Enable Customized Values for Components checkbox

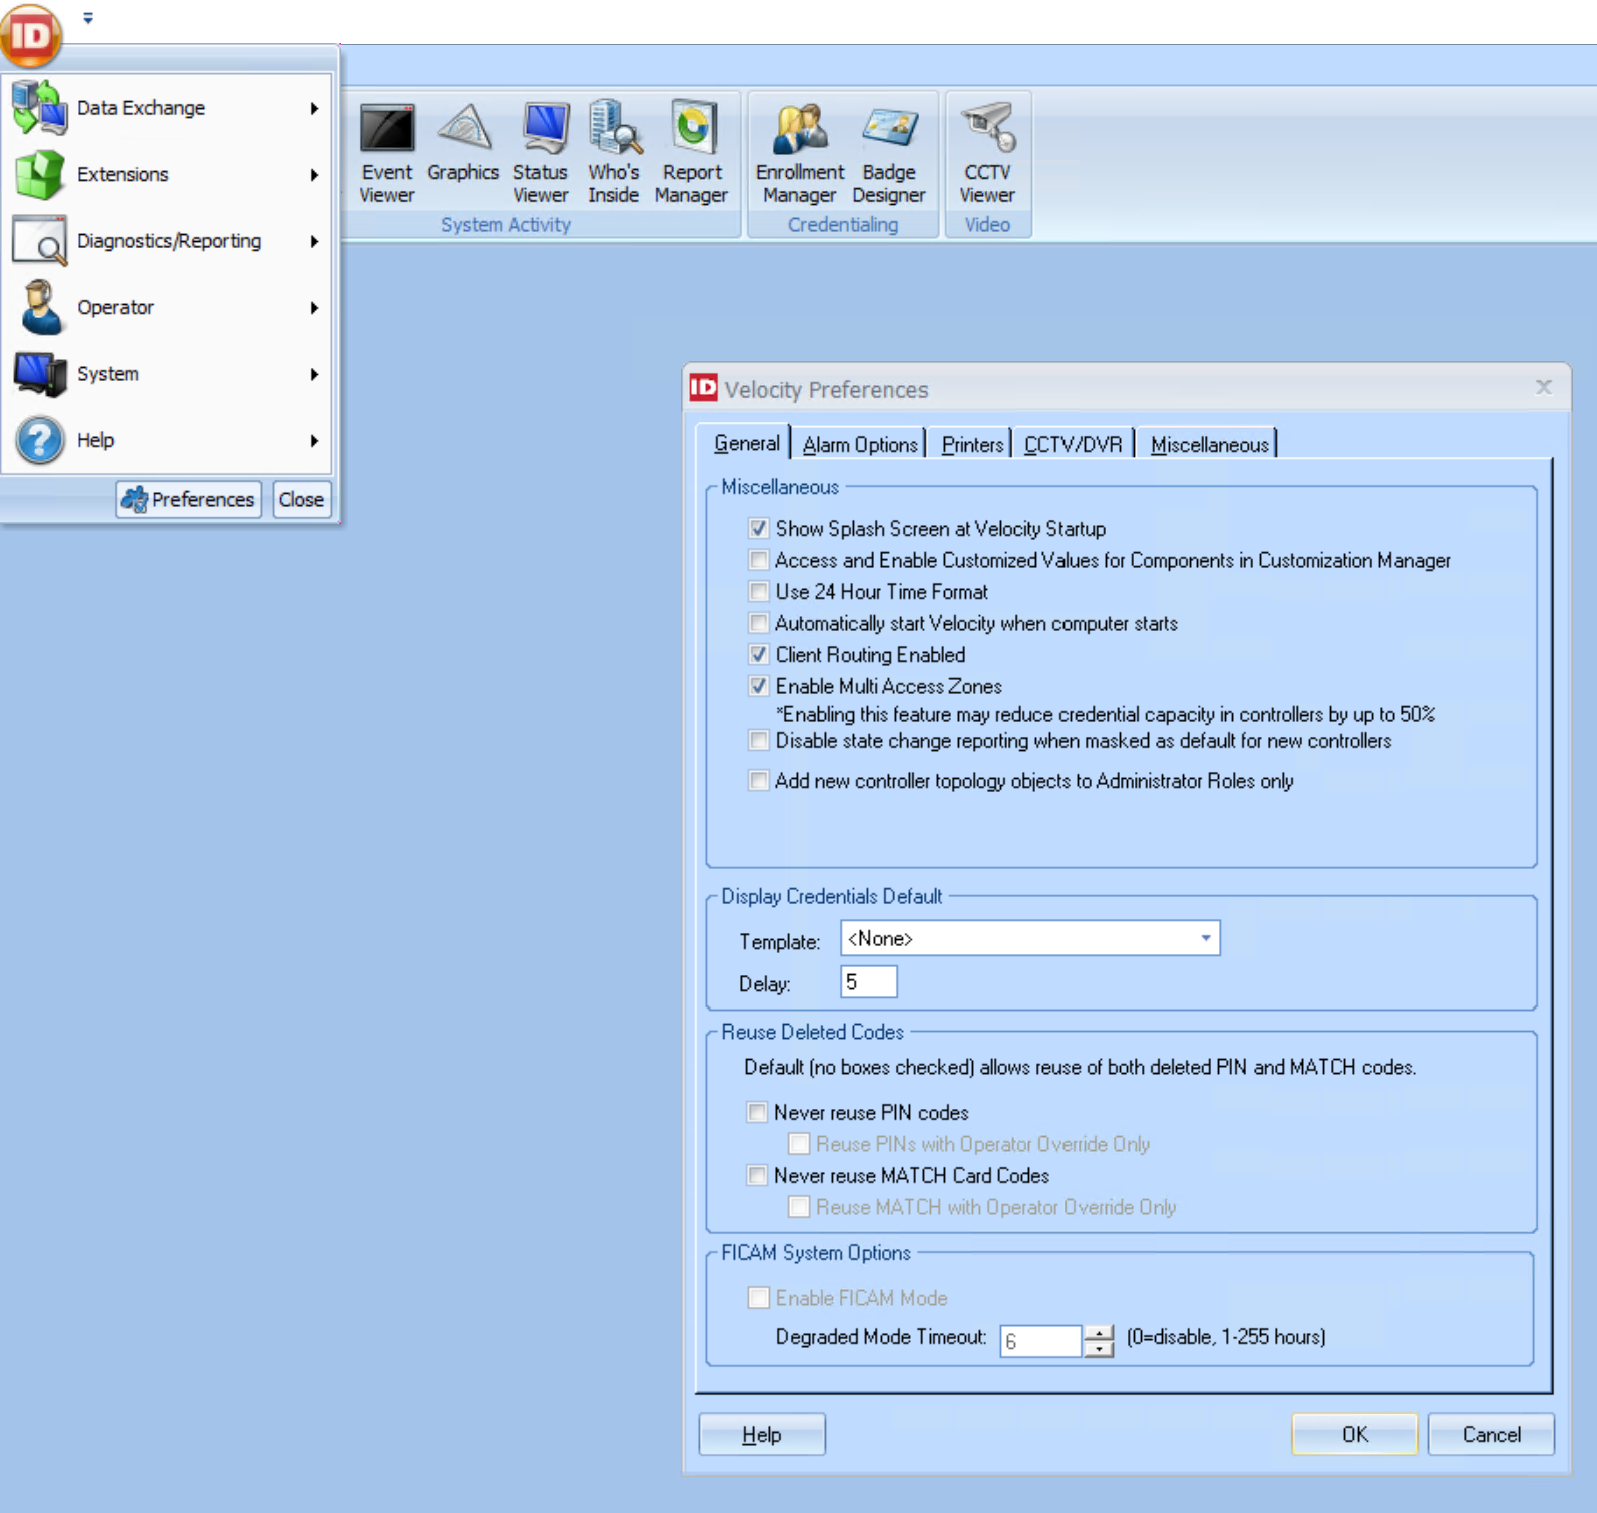759,560
